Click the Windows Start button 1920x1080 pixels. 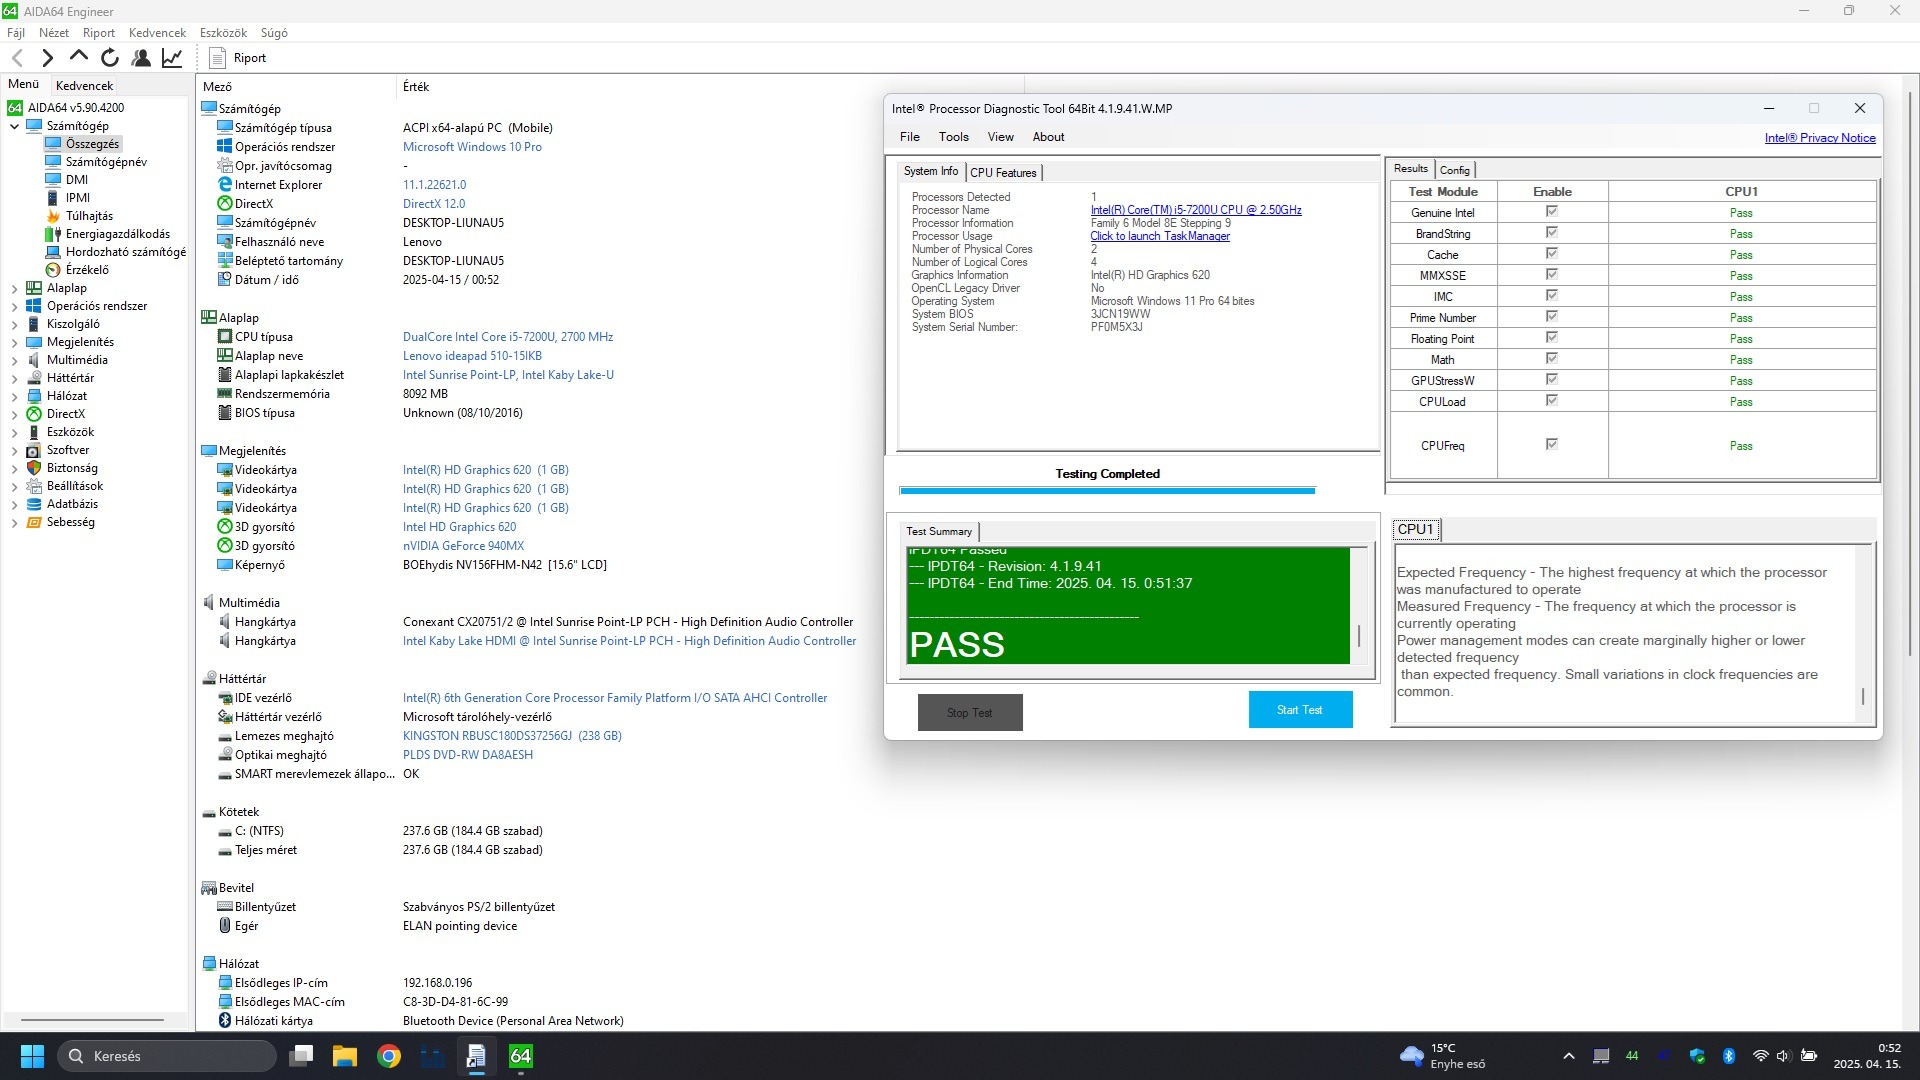click(32, 1056)
